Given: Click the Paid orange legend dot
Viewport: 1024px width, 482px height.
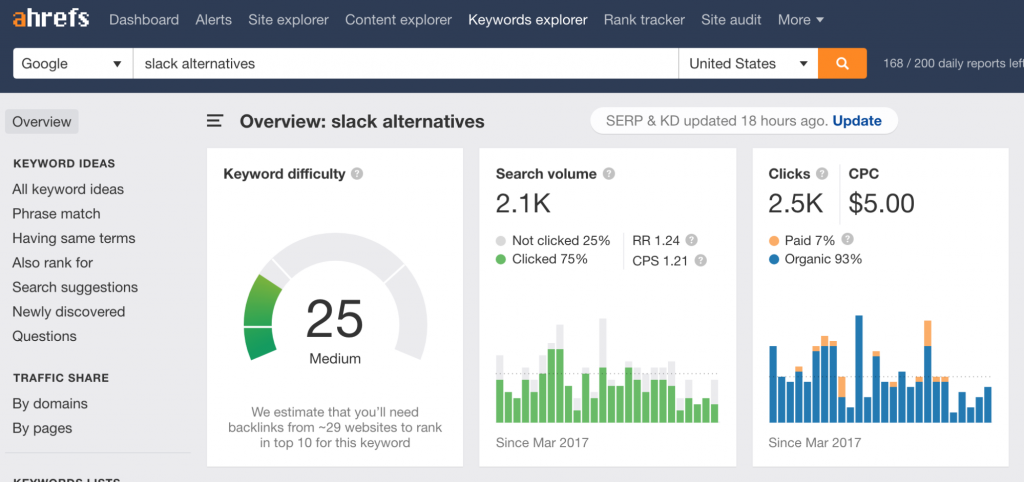Looking at the screenshot, I should pos(774,240).
